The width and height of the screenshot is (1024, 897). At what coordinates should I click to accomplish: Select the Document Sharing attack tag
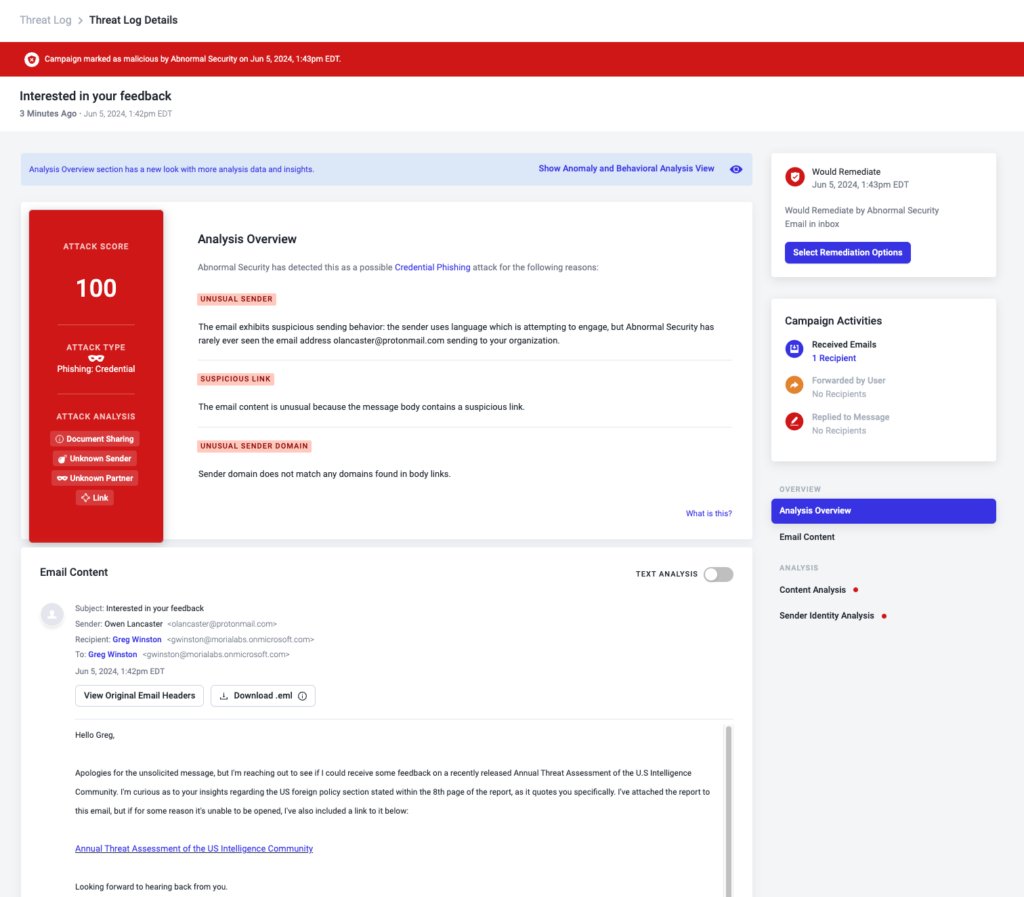(x=96, y=439)
